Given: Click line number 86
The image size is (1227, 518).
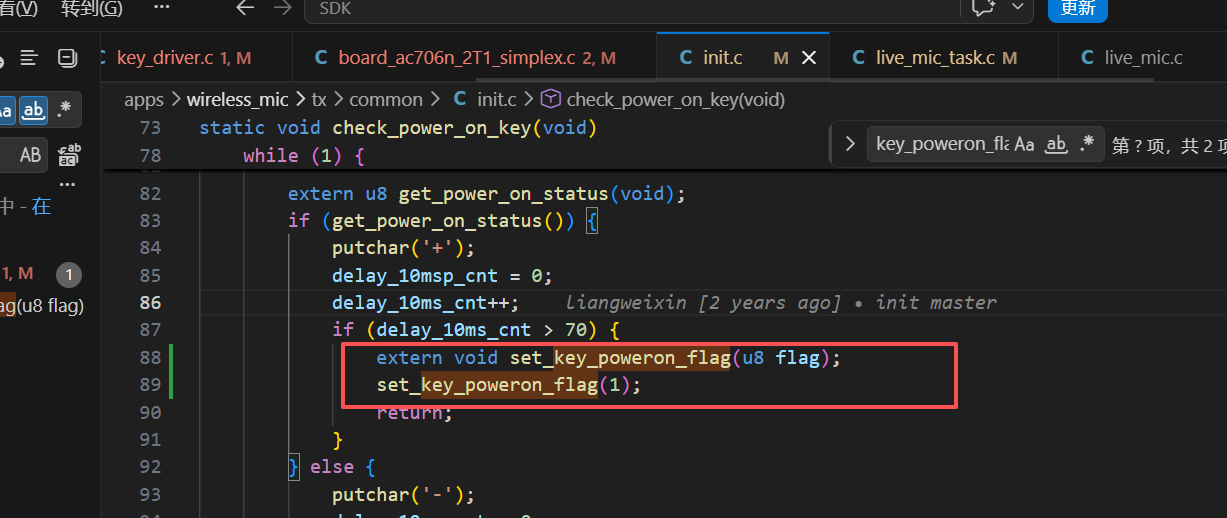Looking at the screenshot, I should click(x=150, y=302).
